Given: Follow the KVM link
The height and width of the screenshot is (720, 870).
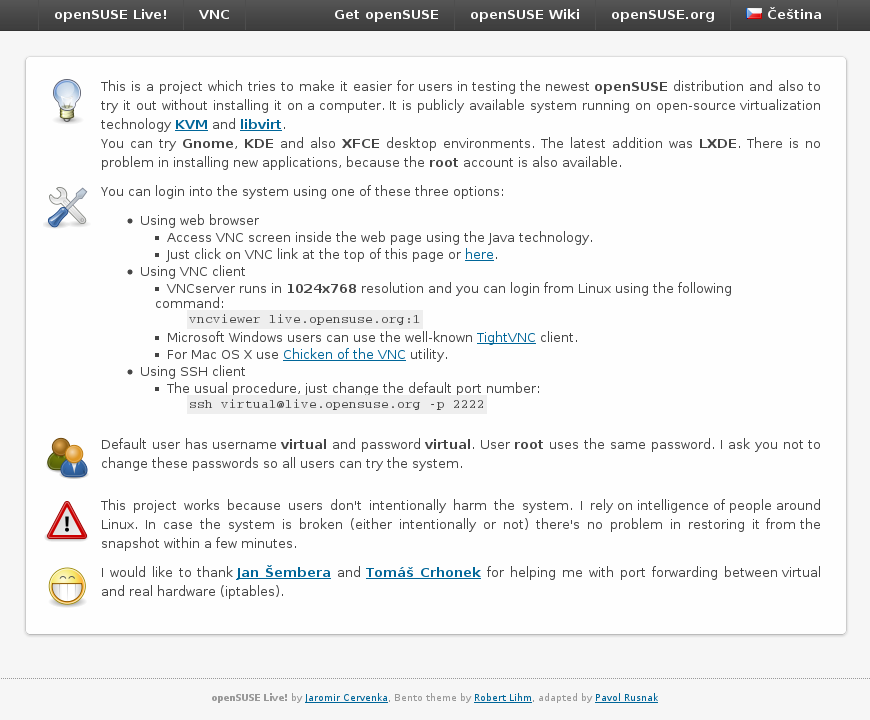Looking at the screenshot, I should click(191, 125).
